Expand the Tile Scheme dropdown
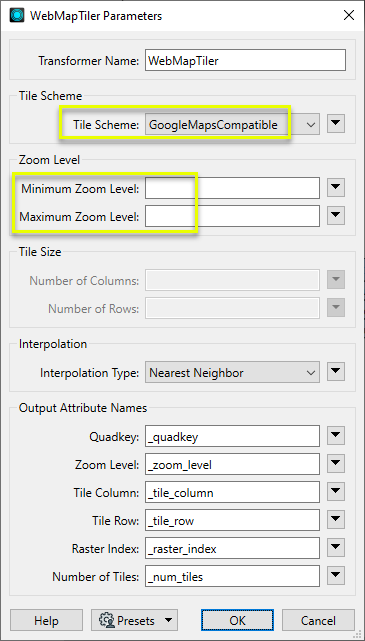Viewport: 365px width, 641px height. [232, 124]
